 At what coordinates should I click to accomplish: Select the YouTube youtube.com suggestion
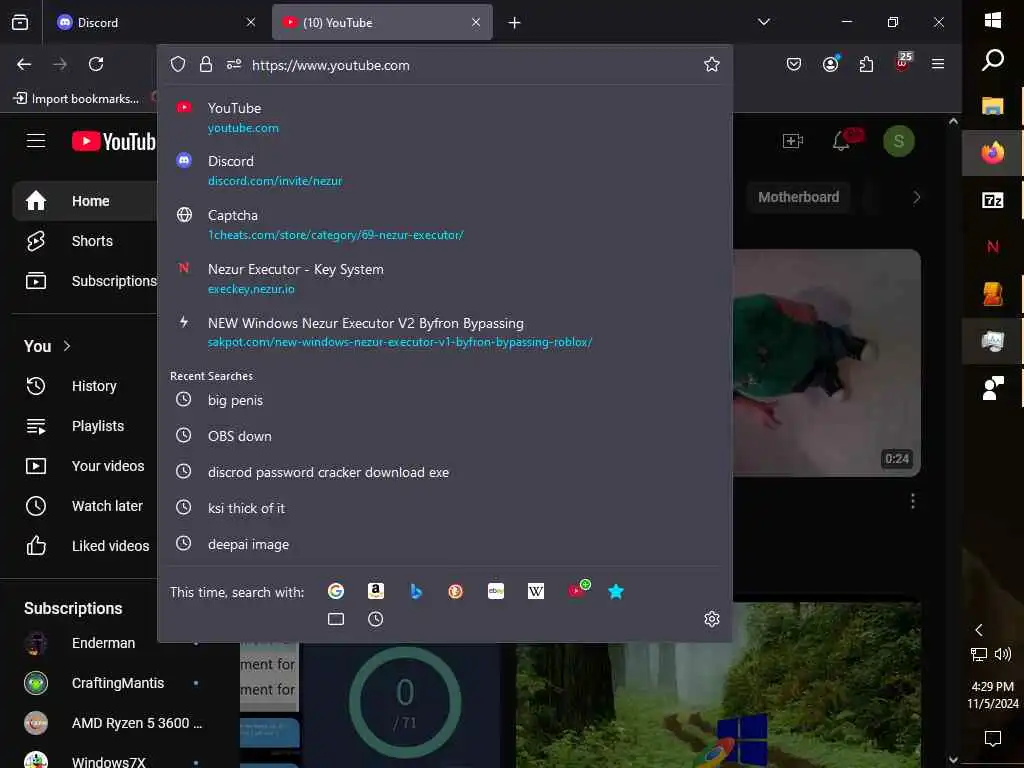click(x=445, y=117)
